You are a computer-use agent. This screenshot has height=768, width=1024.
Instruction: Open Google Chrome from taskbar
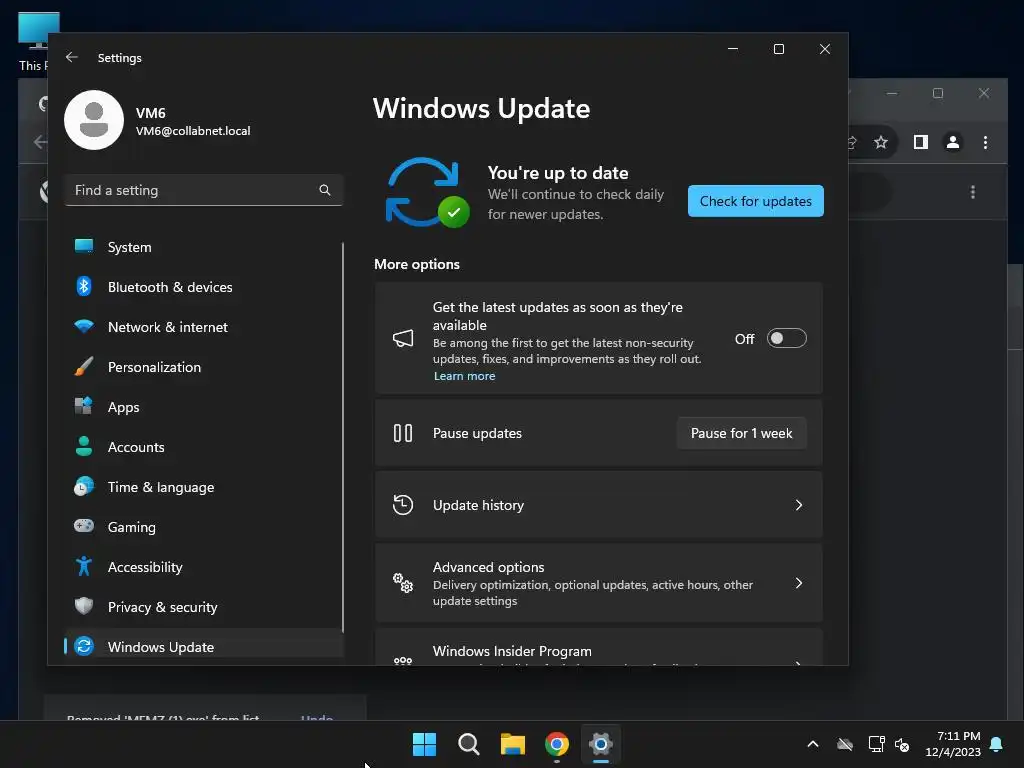click(x=557, y=744)
